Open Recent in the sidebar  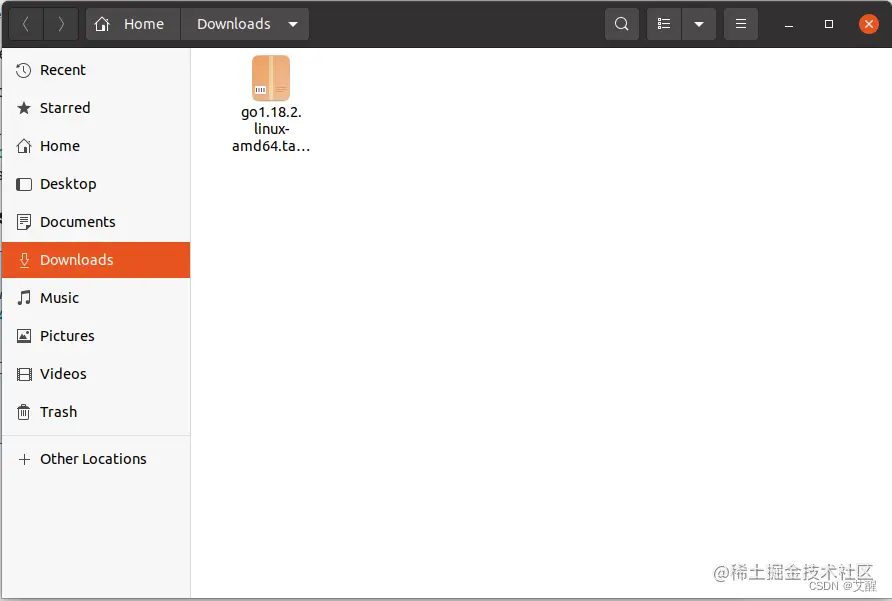point(96,70)
